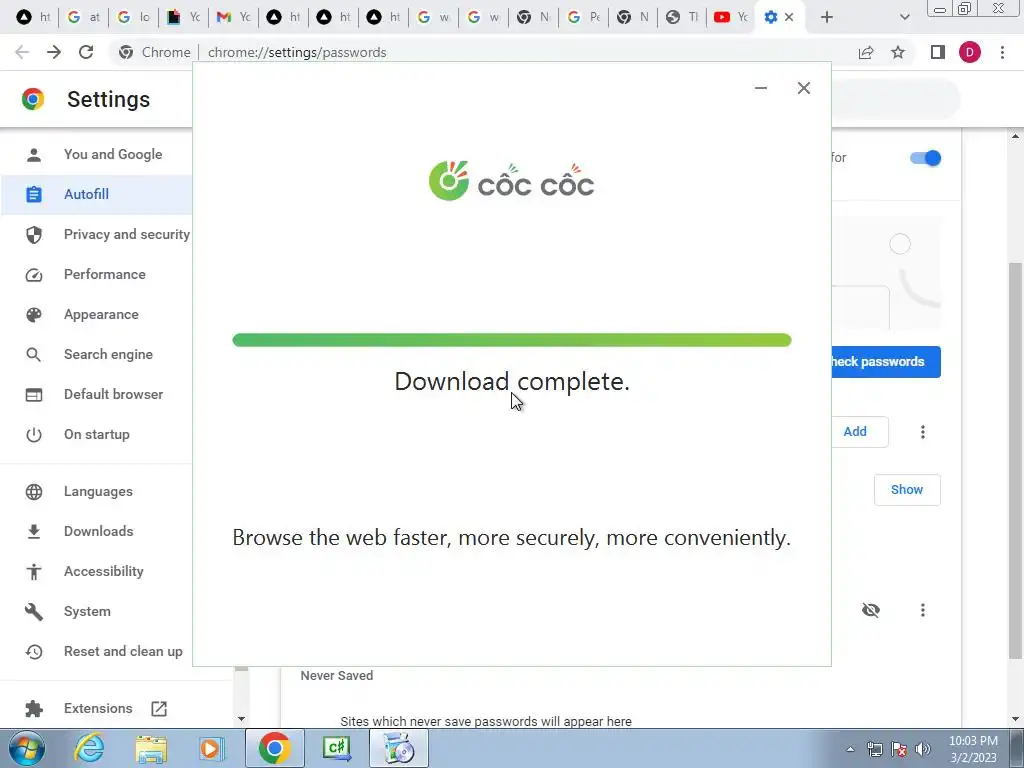Click the Accessibility person icon
The width and height of the screenshot is (1024, 768).
click(33, 571)
